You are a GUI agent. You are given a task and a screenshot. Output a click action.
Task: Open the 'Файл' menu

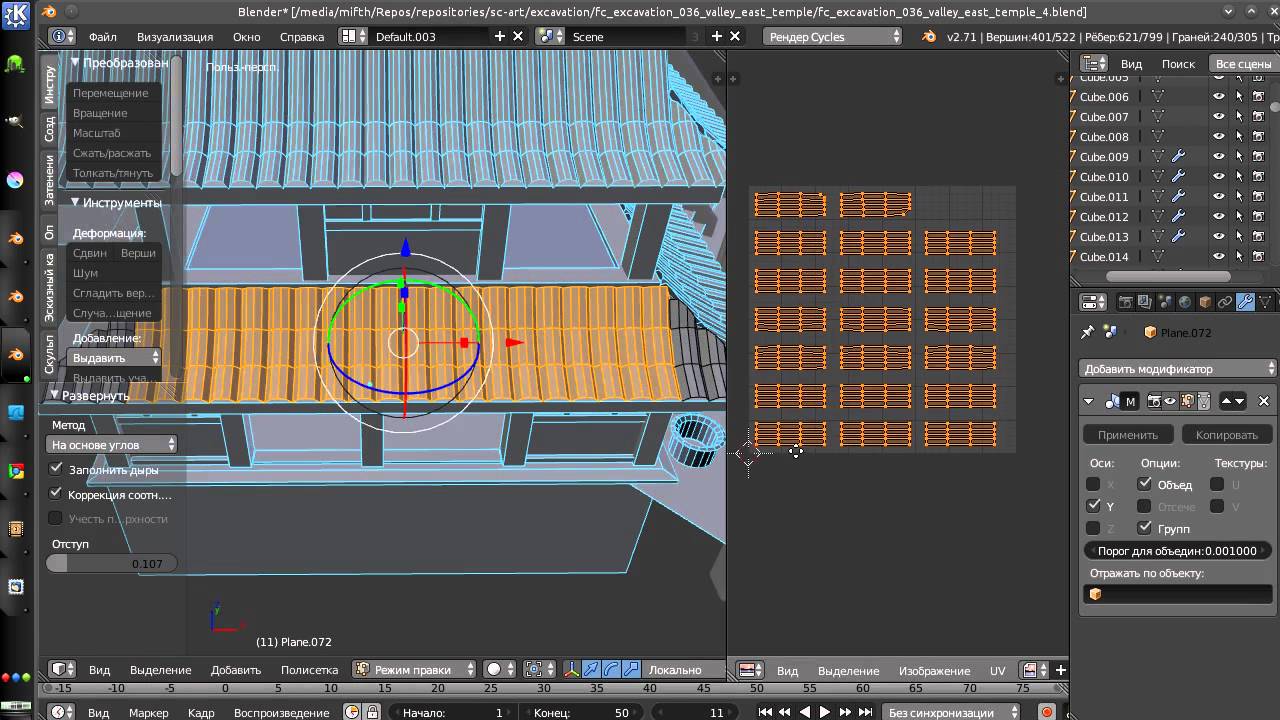[103, 36]
